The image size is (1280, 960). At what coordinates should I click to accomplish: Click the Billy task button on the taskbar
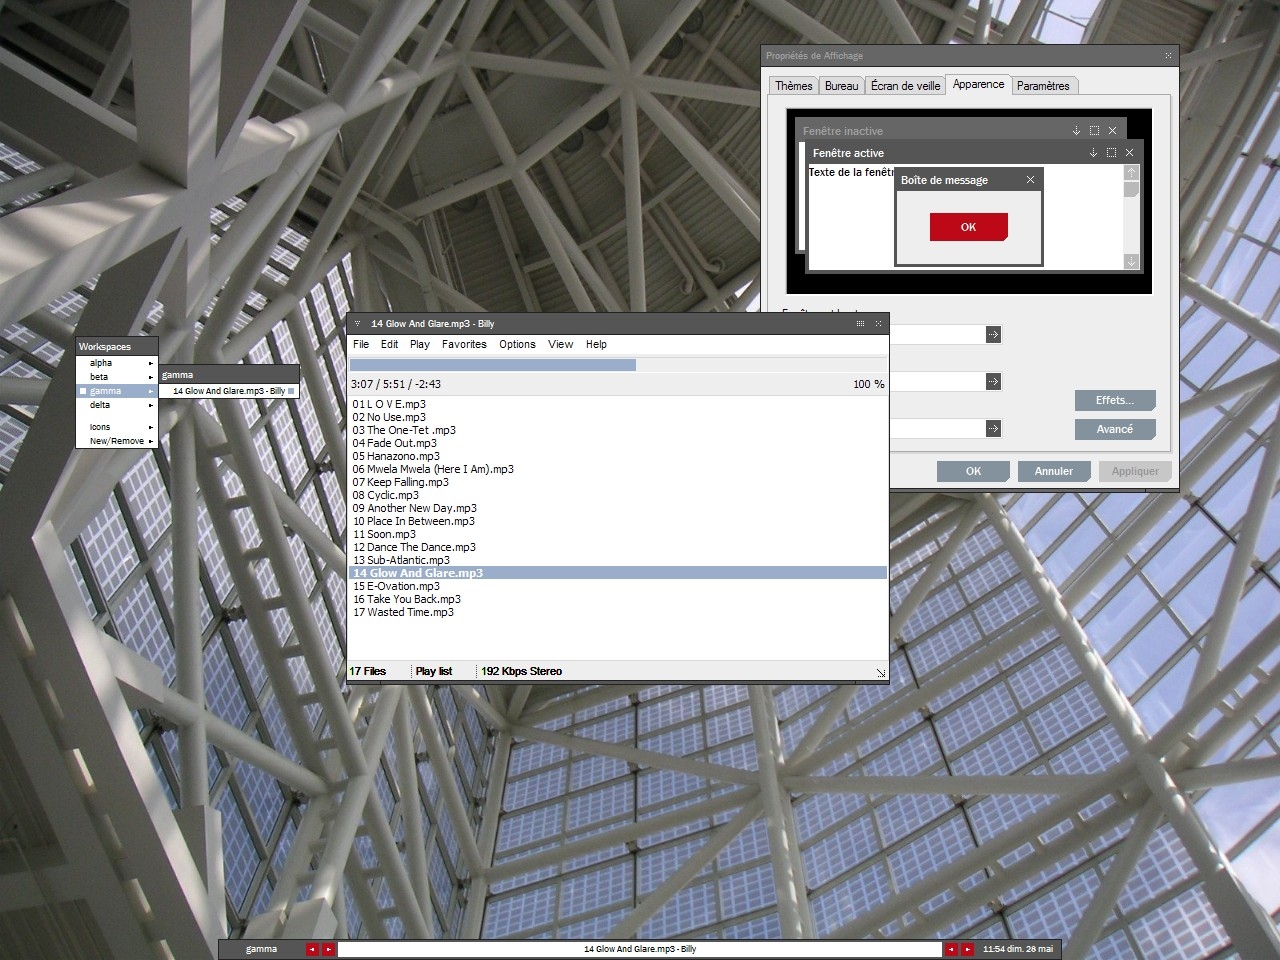tap(640, 949)
